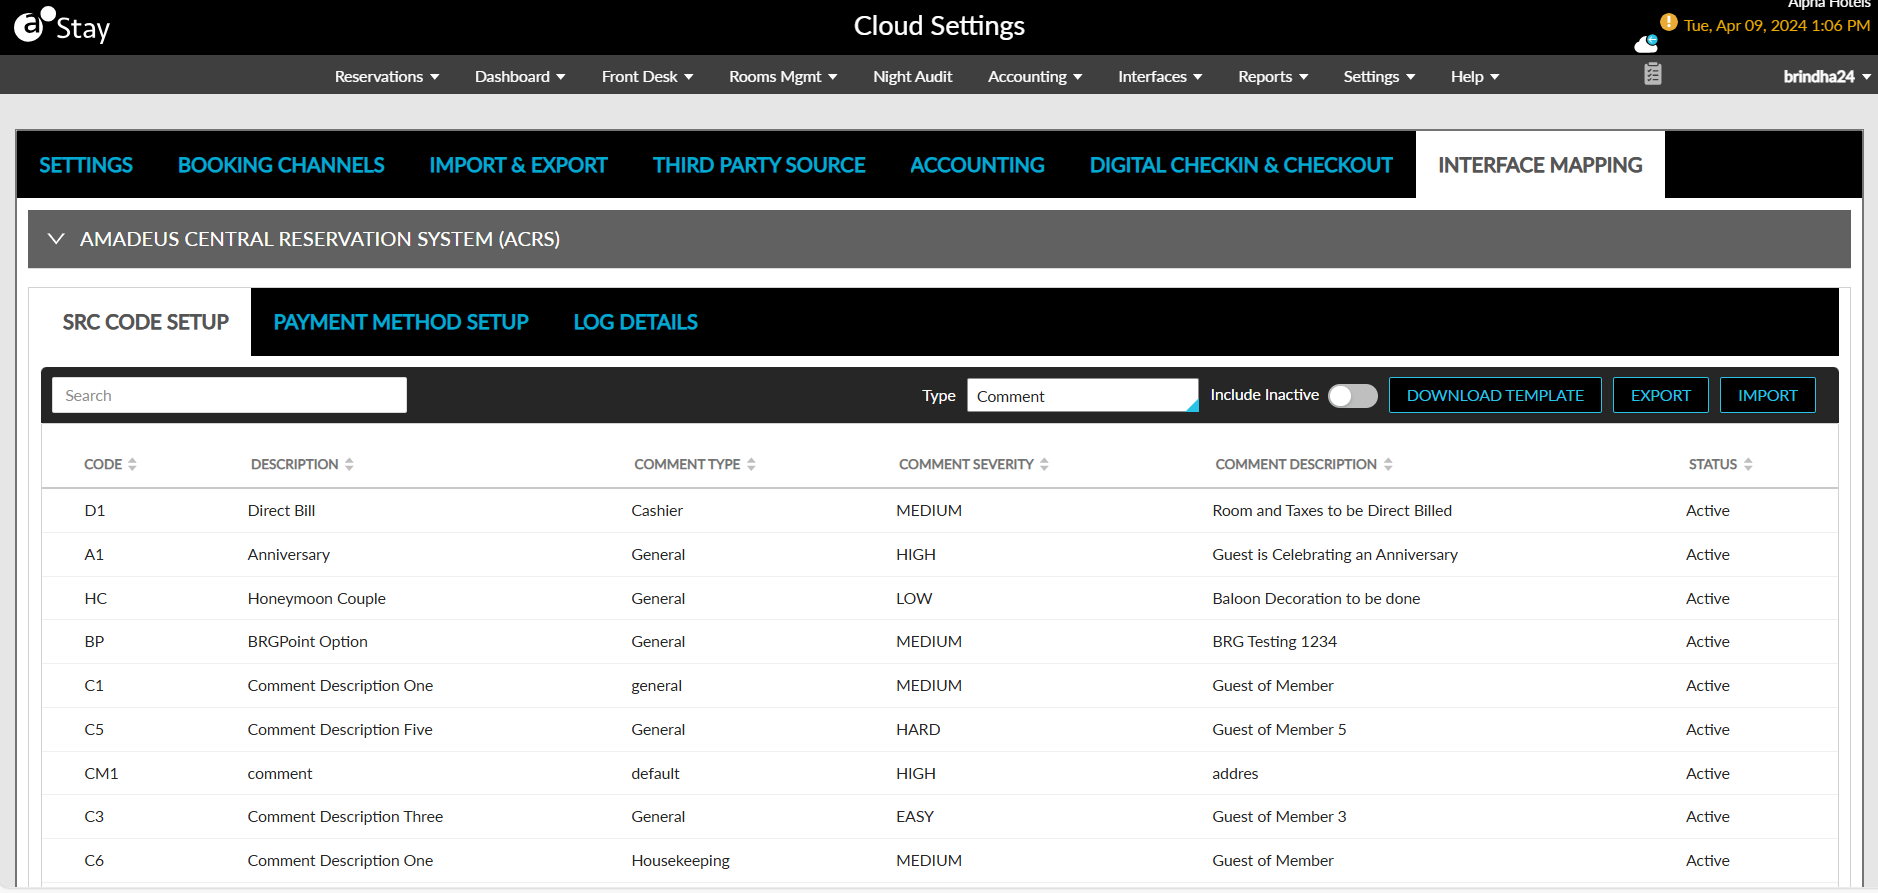This screenshot has height=893, width=1878.
Task: Toggle the Include Inactive switch
Action: coord(1353,396)
